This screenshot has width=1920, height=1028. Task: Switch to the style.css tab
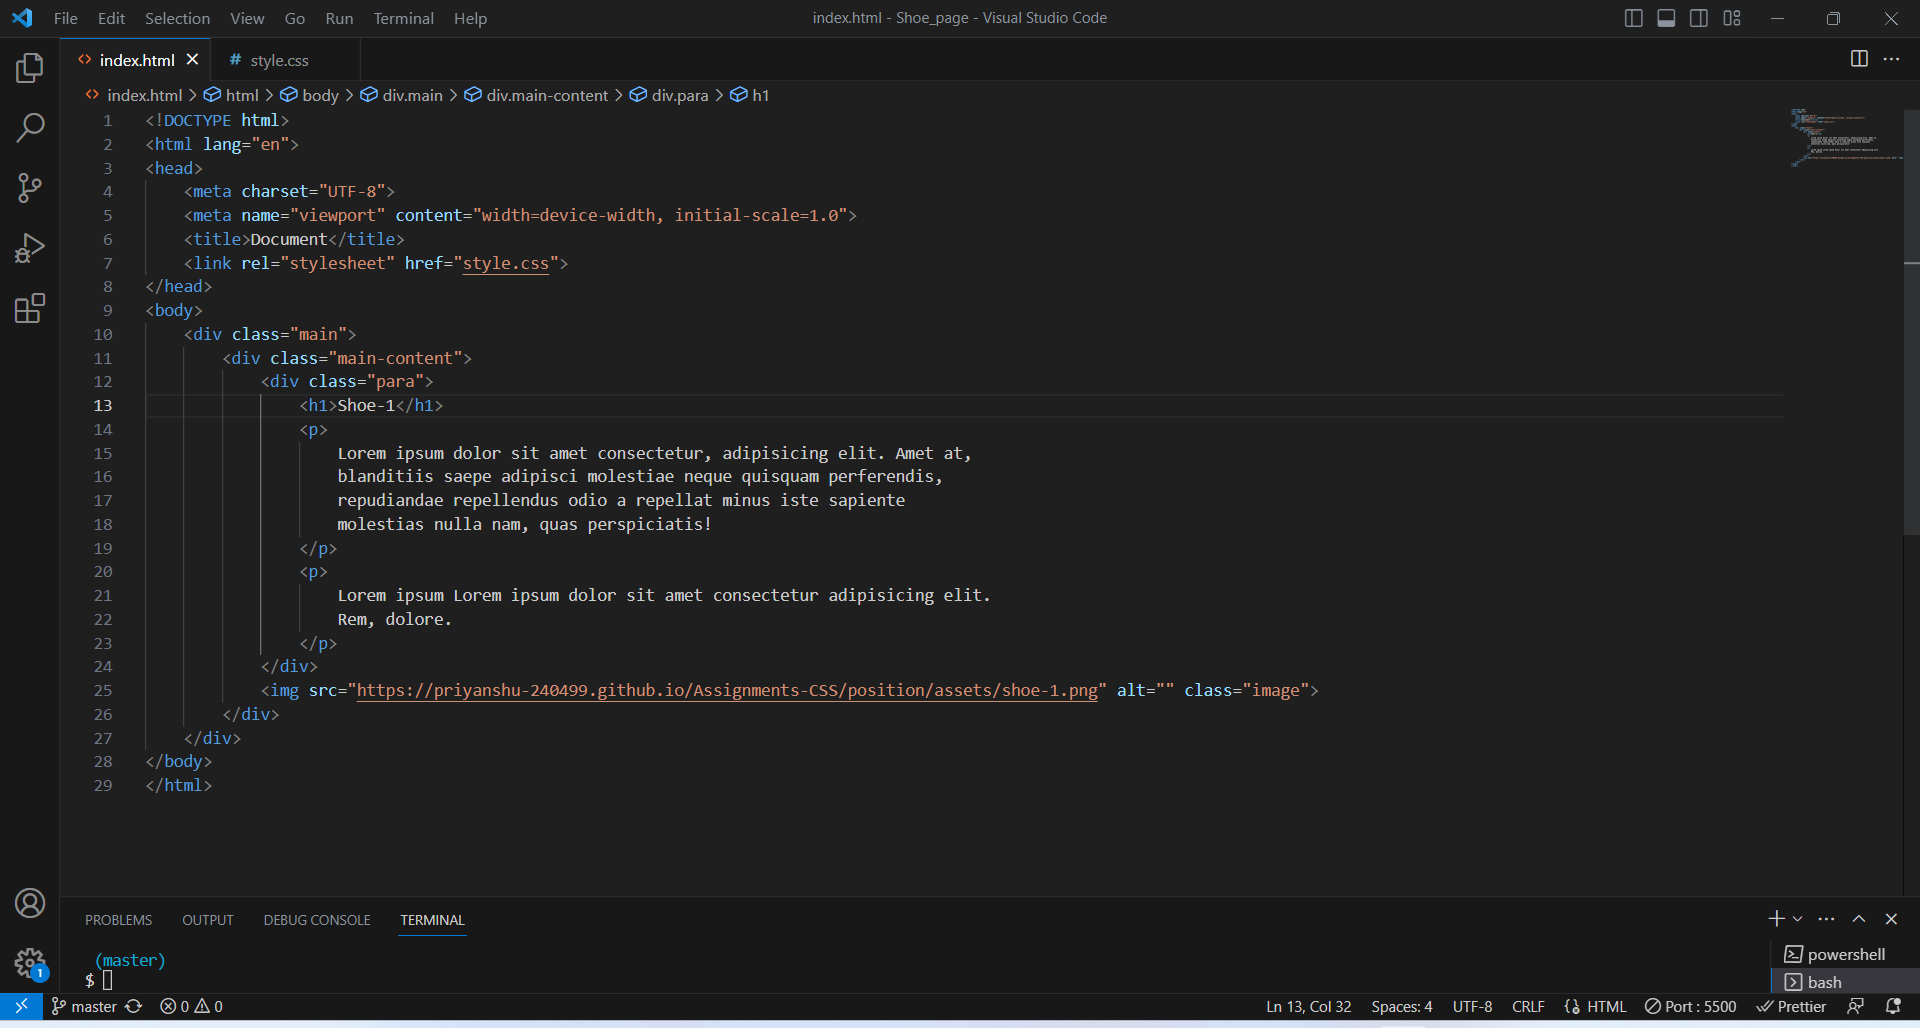click(x=279, y=60)
